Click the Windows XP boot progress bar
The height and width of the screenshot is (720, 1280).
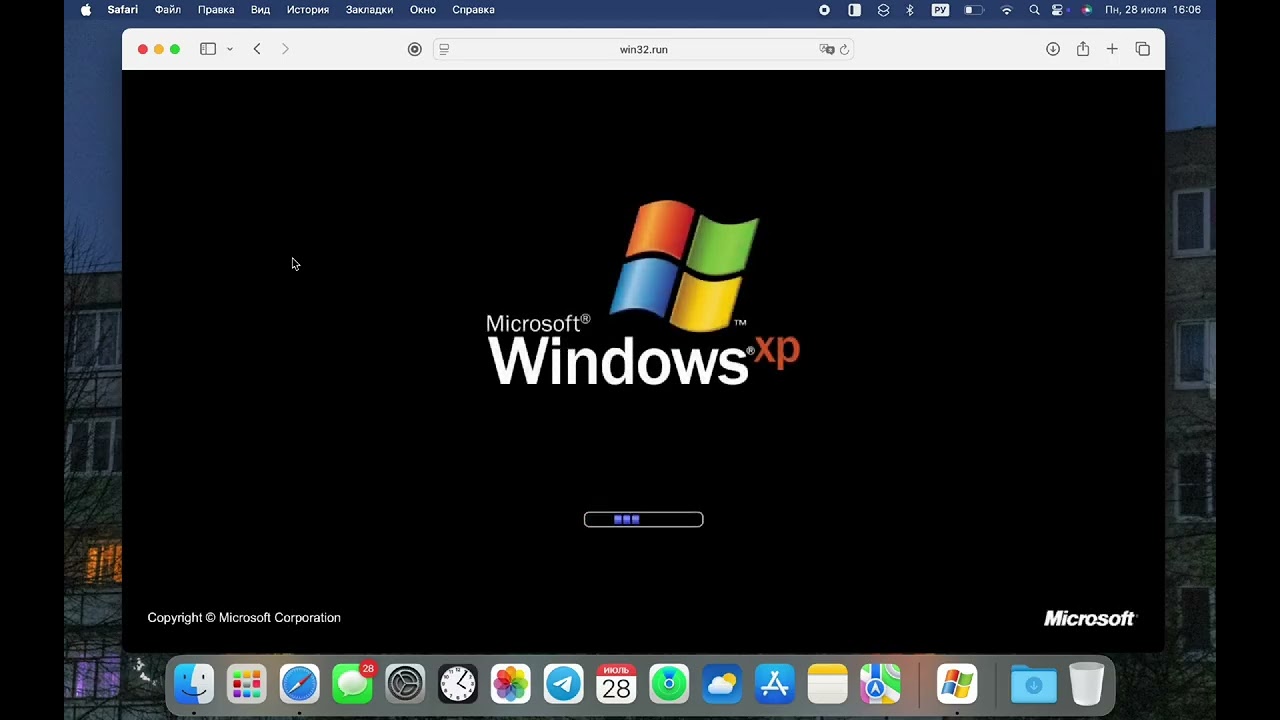pyautogui.click(x=643, y=519)
